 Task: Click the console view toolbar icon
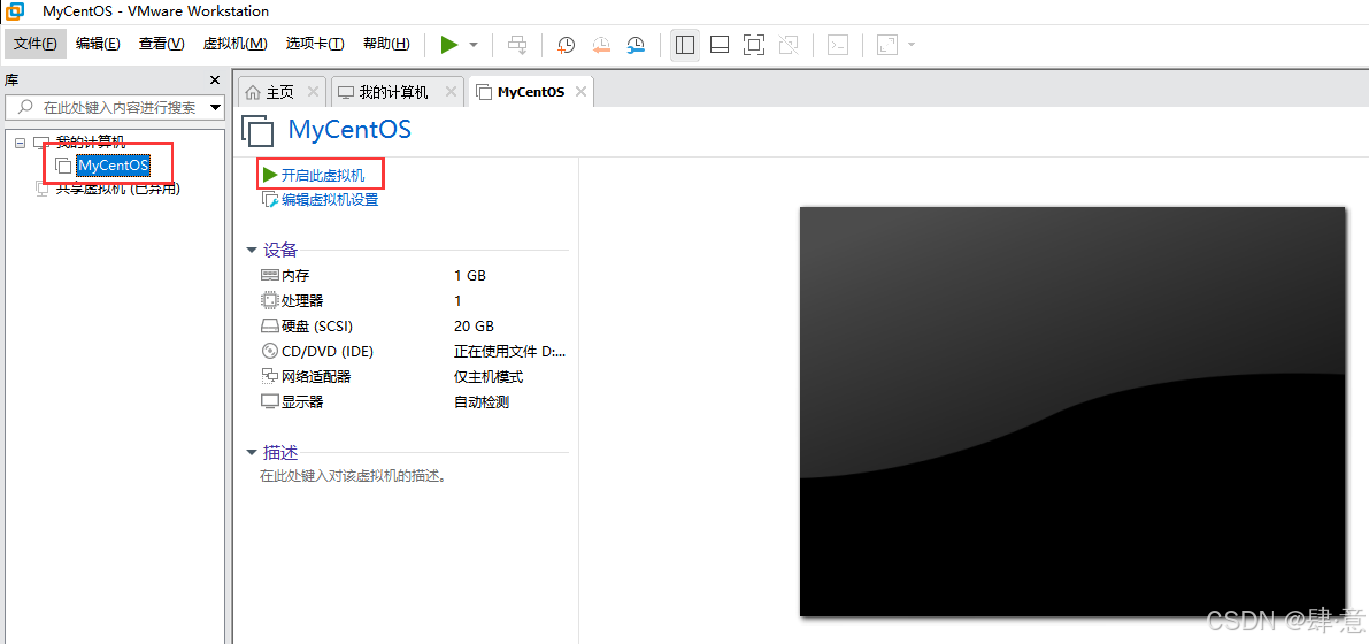click(838, 44)
